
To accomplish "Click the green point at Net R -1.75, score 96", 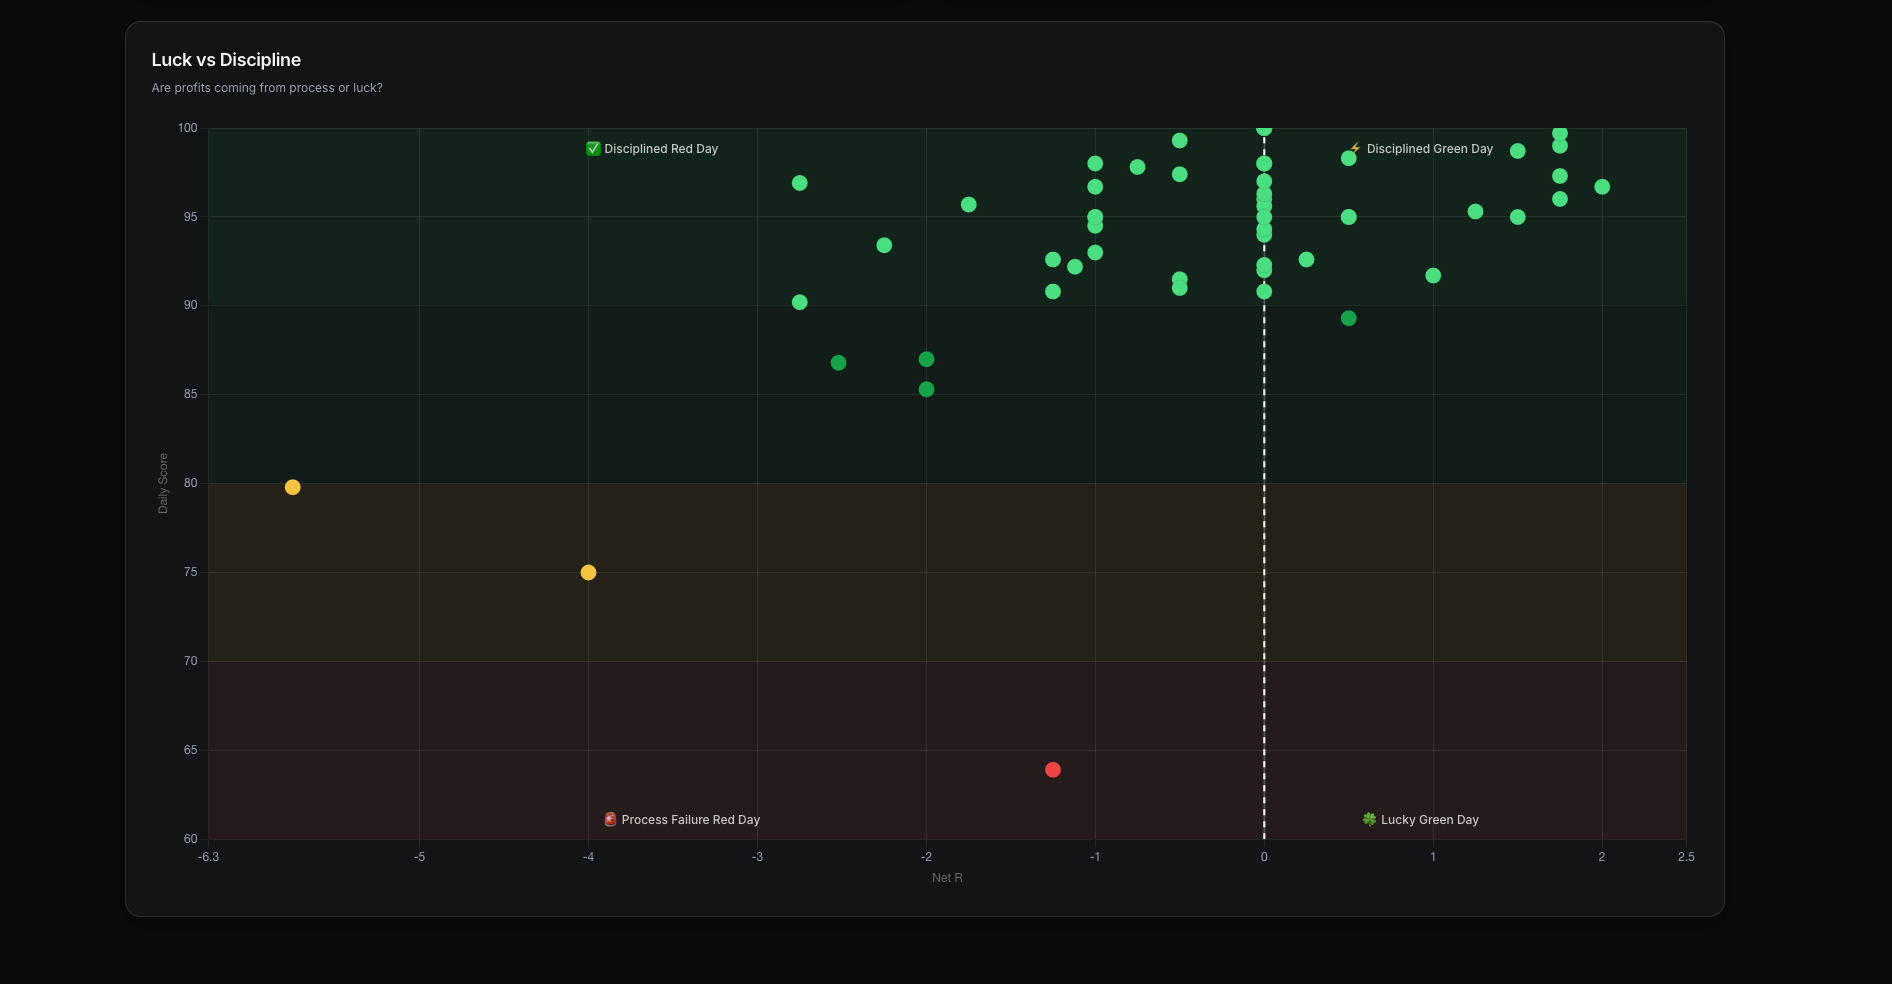I will tap(968, 205).
